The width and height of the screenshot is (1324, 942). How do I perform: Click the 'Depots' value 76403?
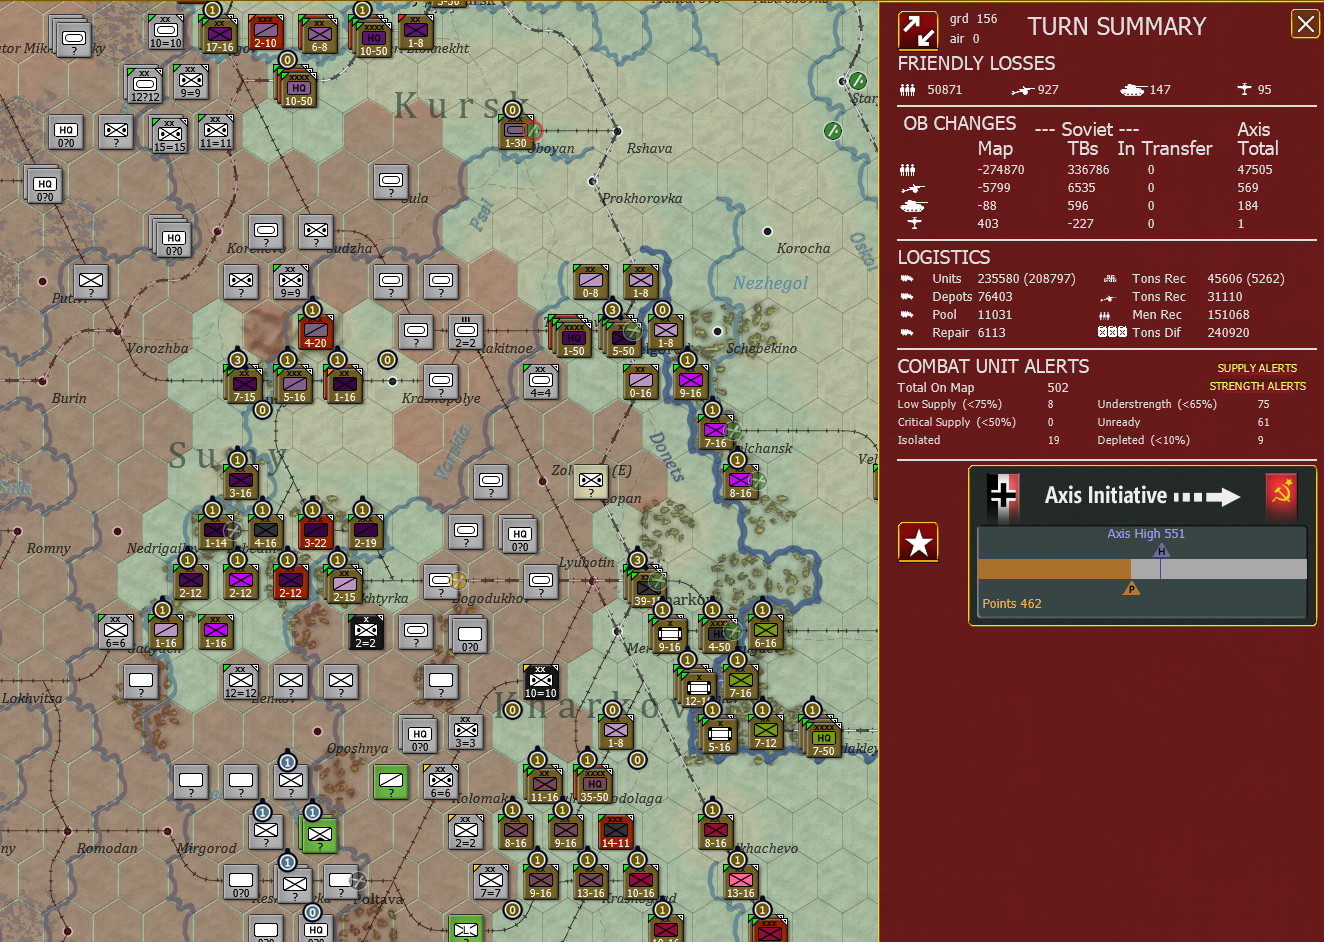pos(994,296)
